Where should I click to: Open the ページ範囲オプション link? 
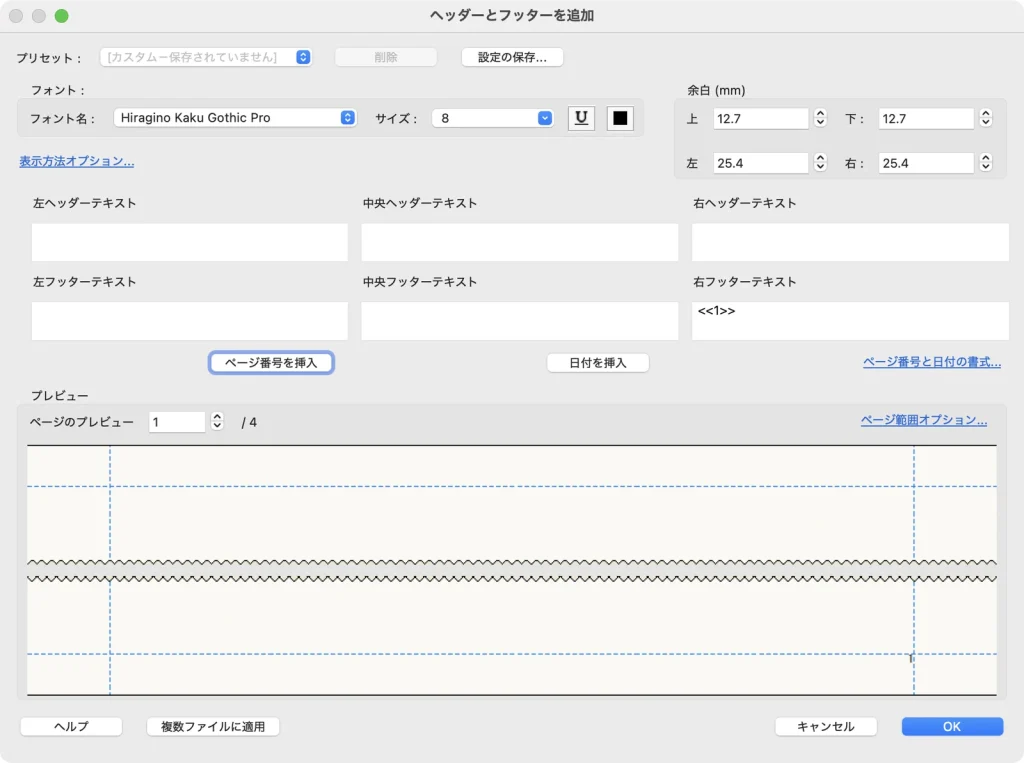click(x=923, y=420)
